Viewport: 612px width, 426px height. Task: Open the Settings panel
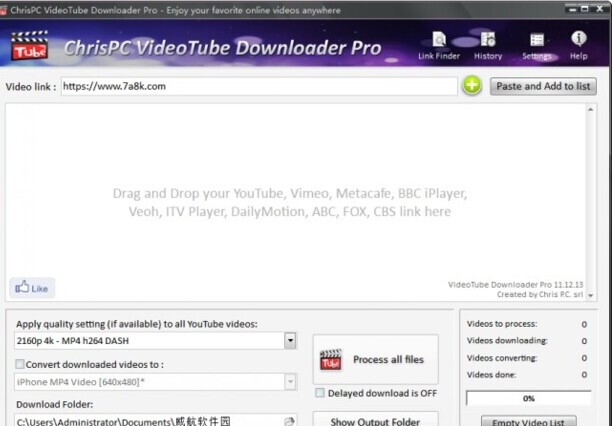click(537, 46)
